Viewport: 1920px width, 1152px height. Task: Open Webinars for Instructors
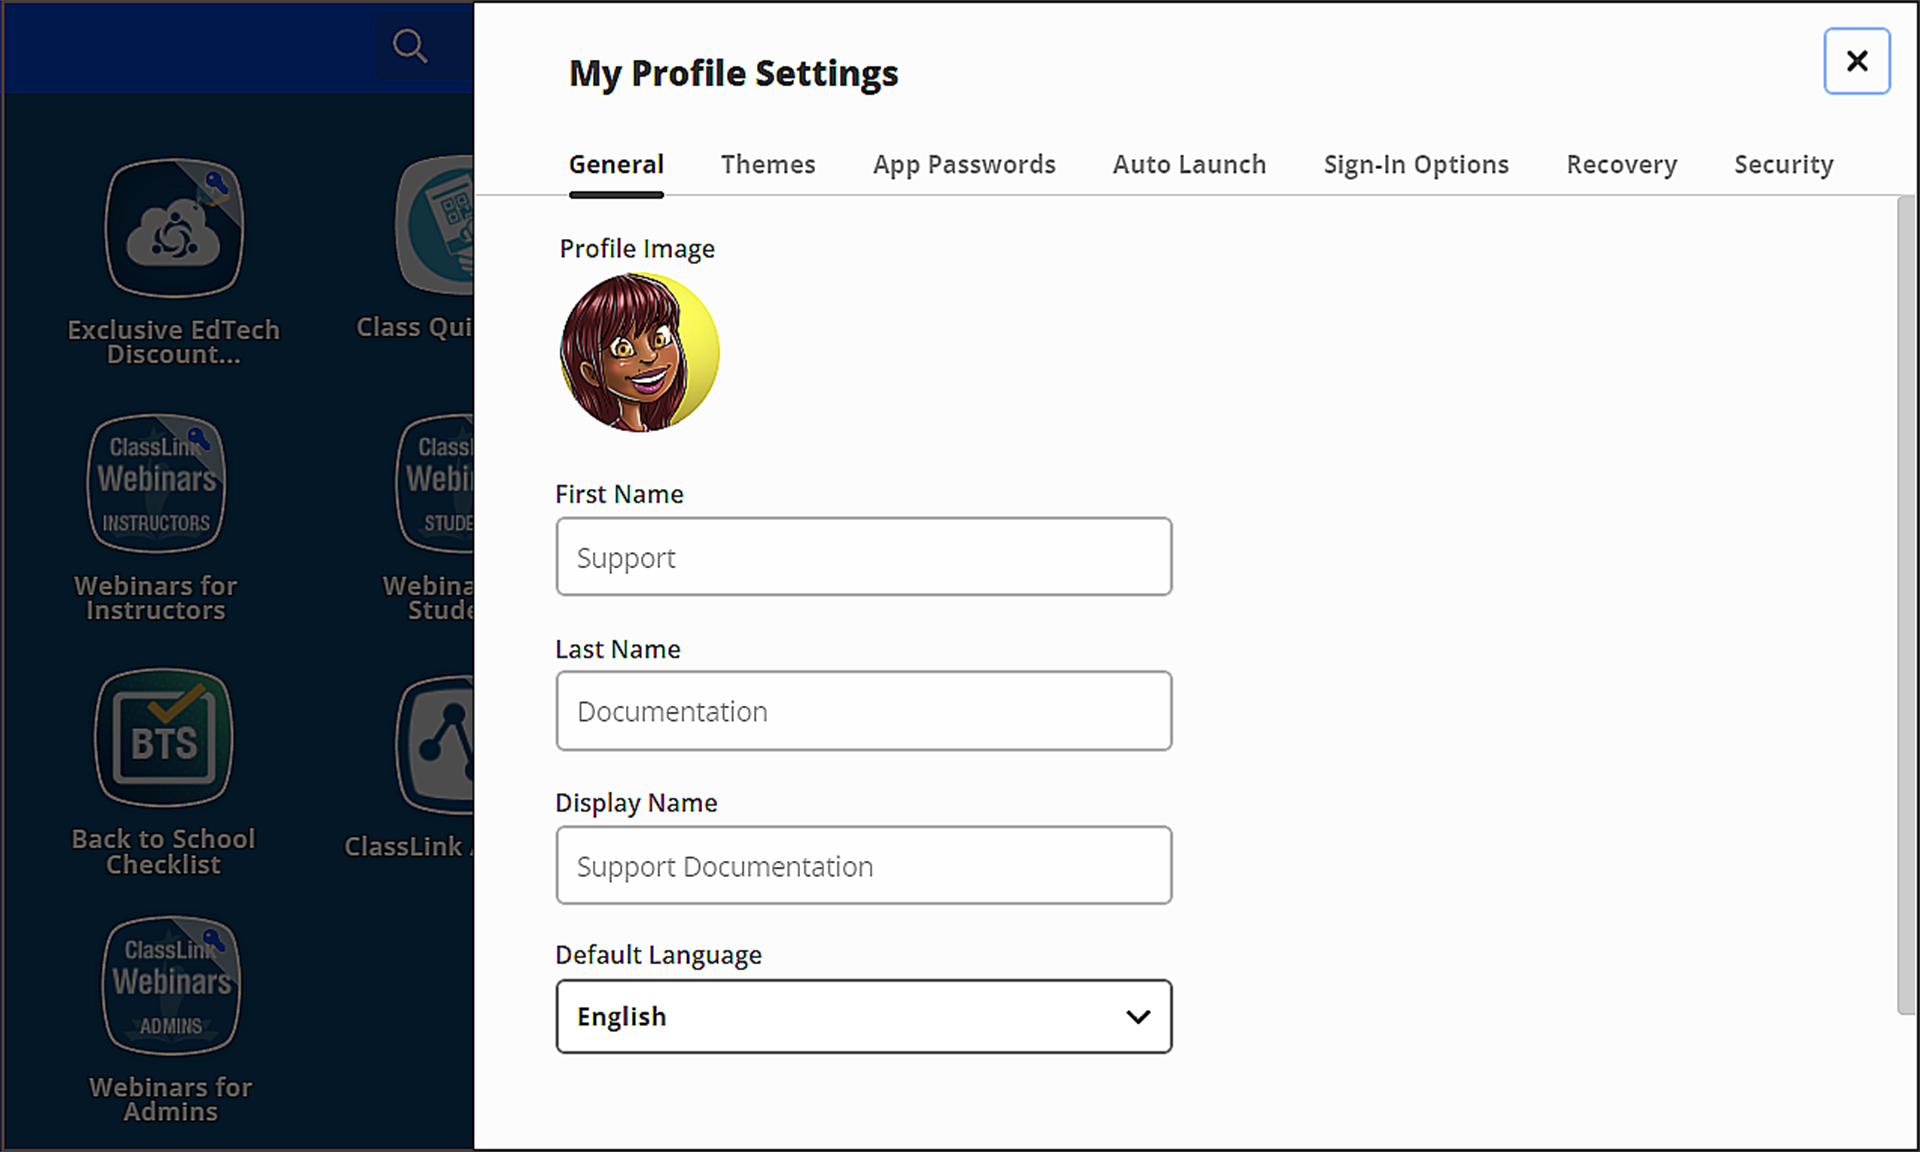[156, 483]
